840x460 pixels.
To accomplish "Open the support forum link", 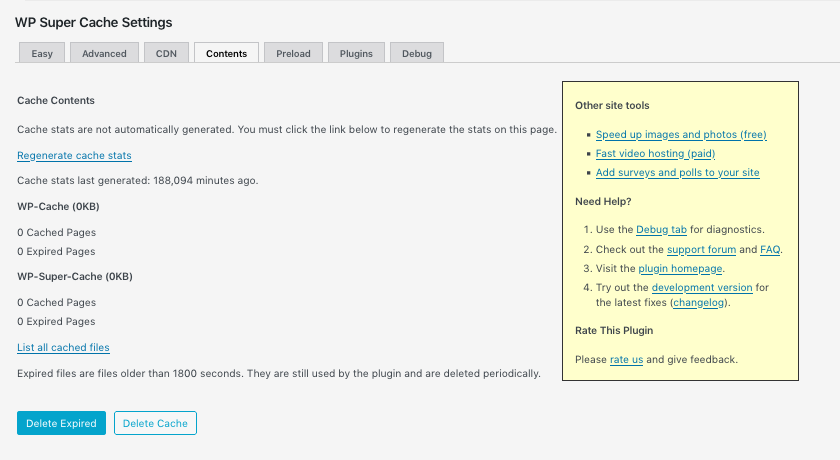I will pos(701,250).
